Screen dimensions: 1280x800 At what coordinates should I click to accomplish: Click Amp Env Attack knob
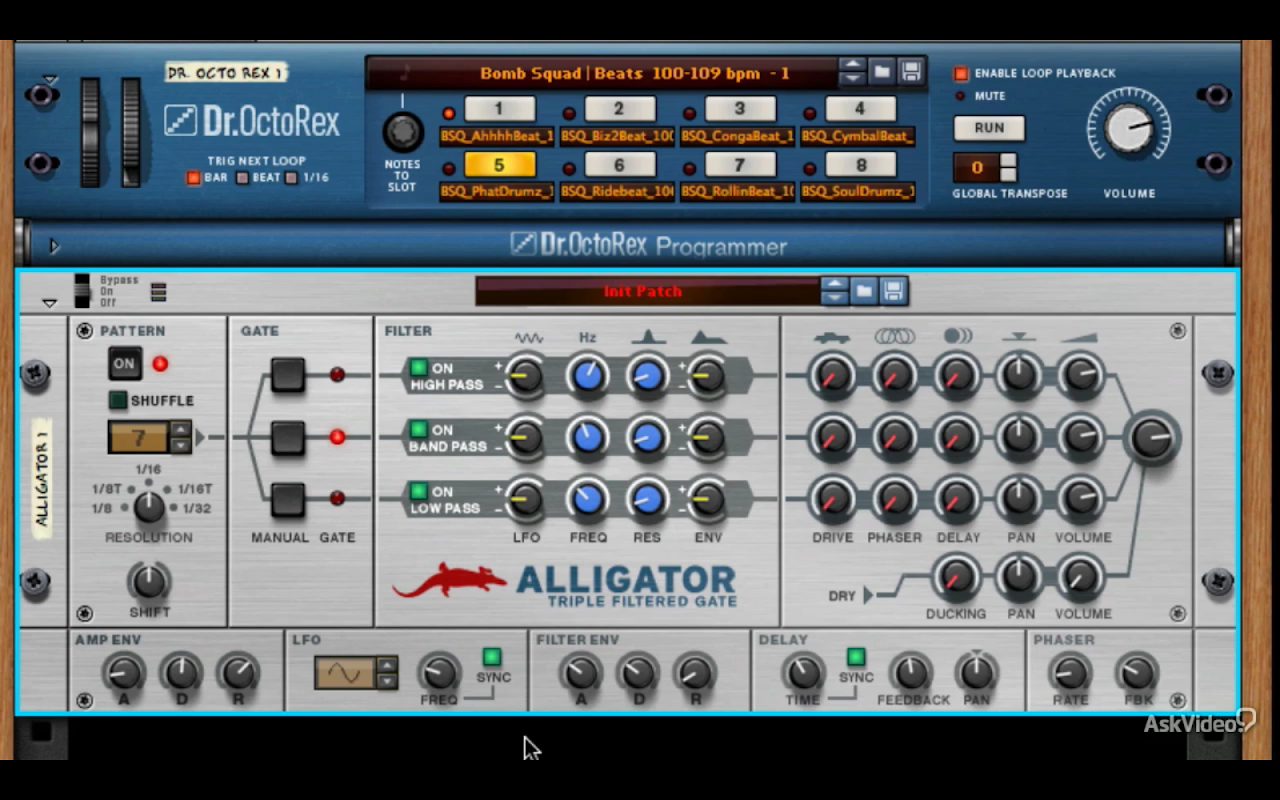pyautogui.click(x=124, y=672)
